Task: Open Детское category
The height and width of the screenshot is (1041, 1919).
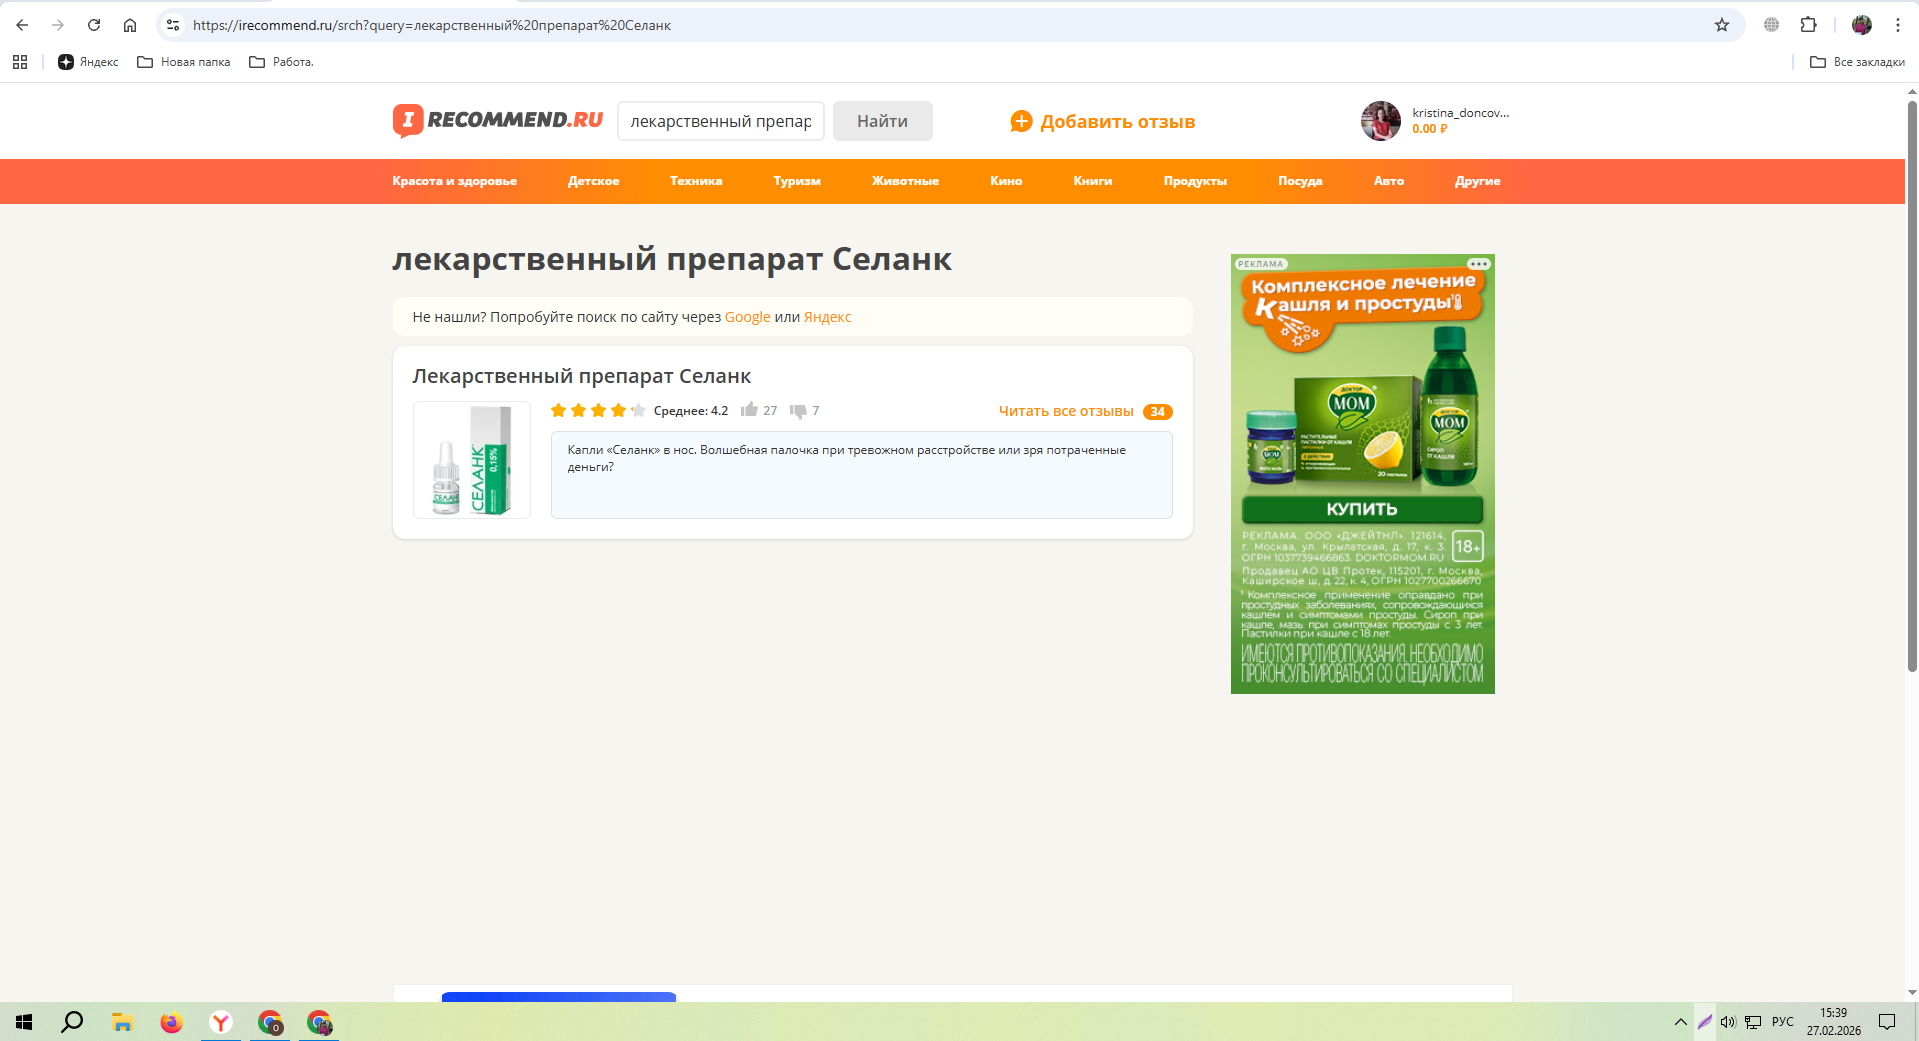Action: pyautogui.click(x=594, y=181)
